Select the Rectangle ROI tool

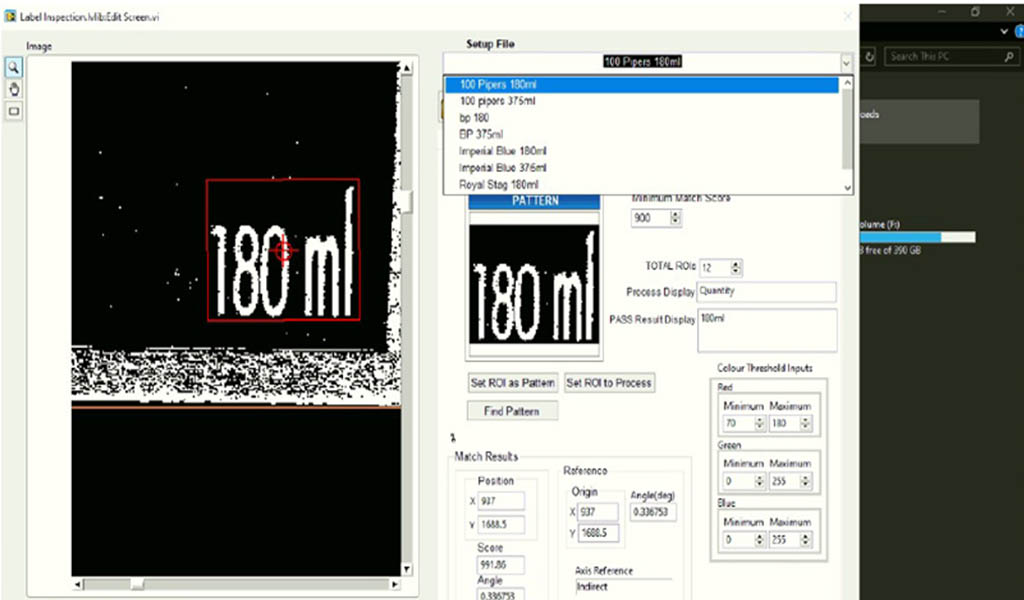[14, 111]
